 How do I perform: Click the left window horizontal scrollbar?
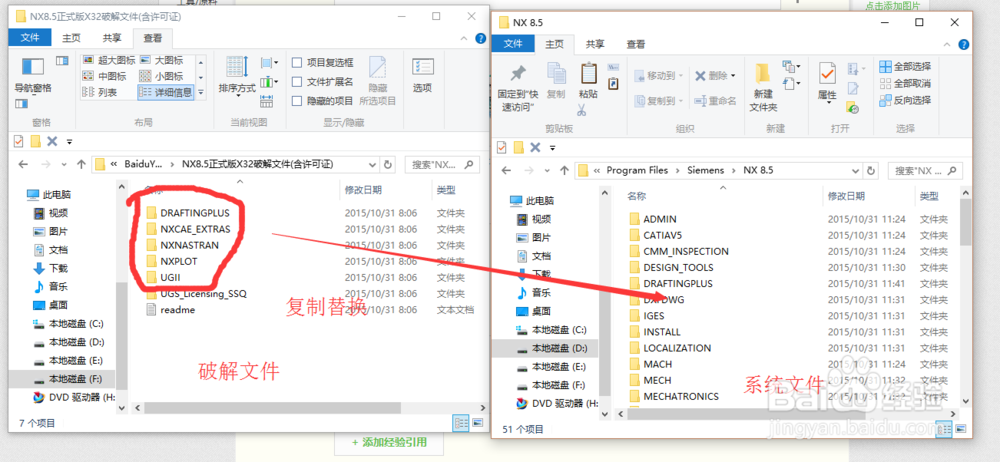tap(273, 406)
